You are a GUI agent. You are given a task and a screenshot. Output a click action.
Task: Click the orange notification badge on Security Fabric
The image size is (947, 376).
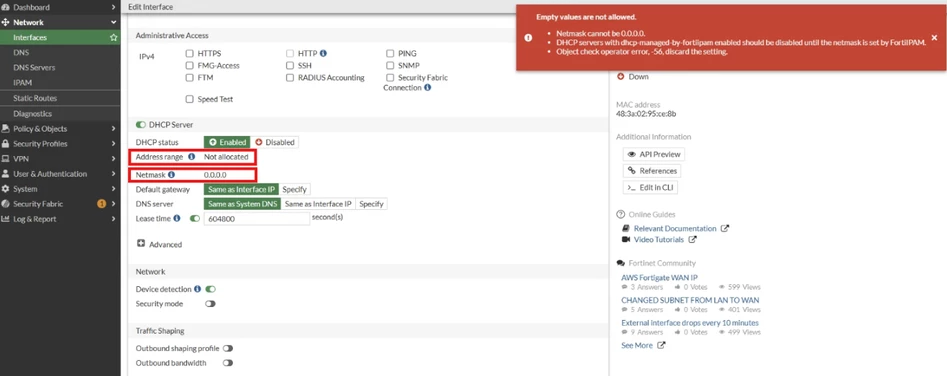[101, 204]
